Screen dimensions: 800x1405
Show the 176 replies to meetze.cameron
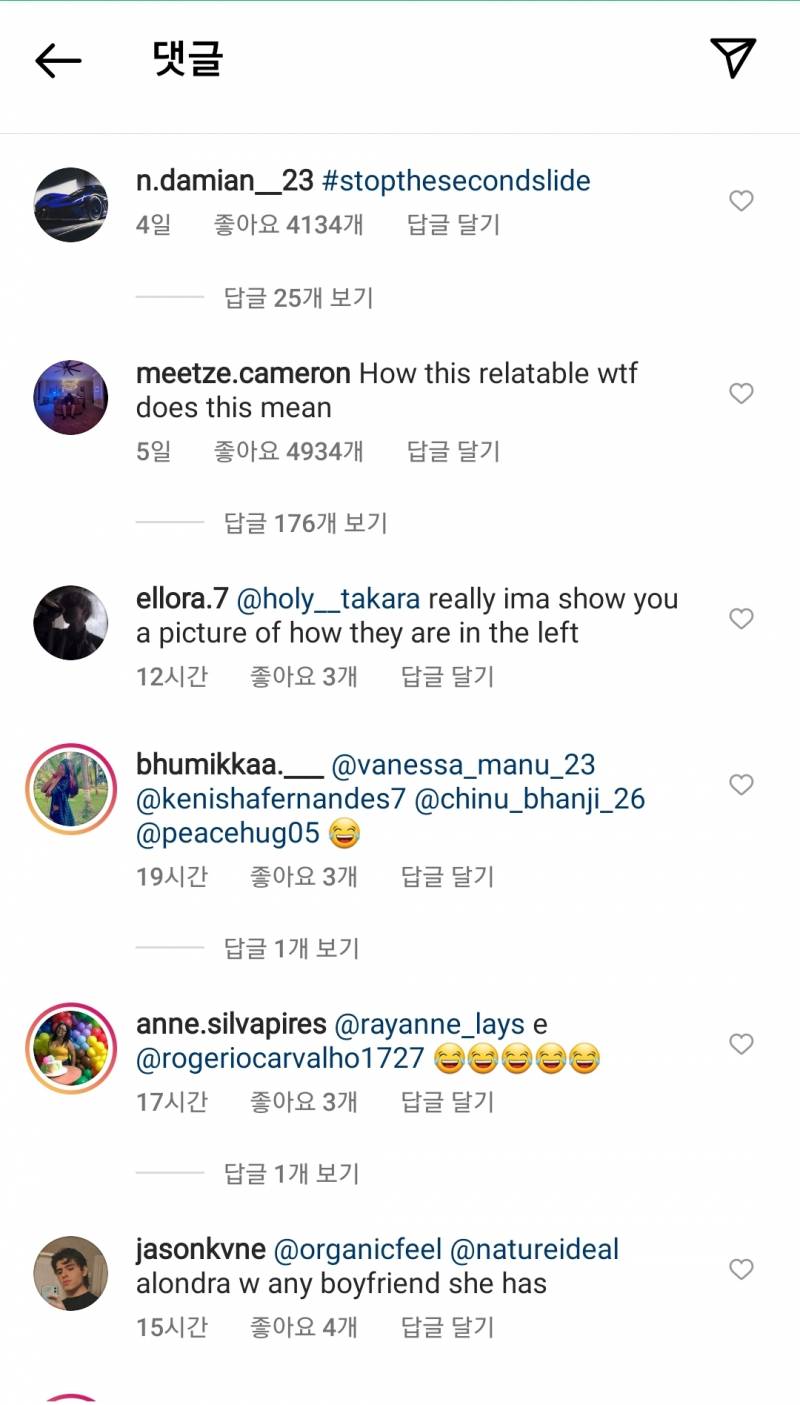coord(305,523)
